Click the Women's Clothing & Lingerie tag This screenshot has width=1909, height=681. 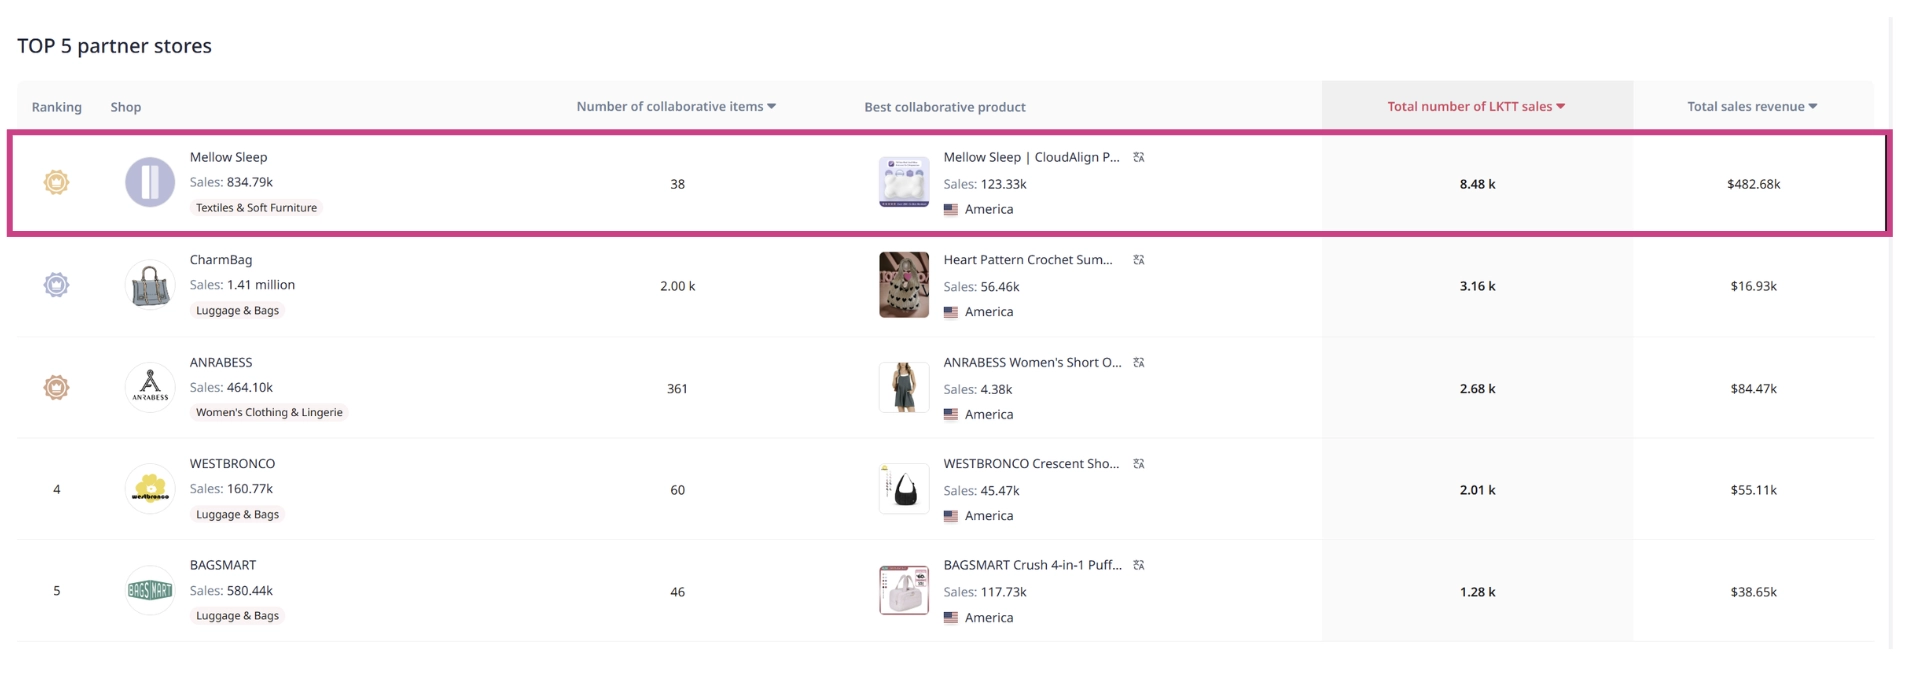pos(269,412)
